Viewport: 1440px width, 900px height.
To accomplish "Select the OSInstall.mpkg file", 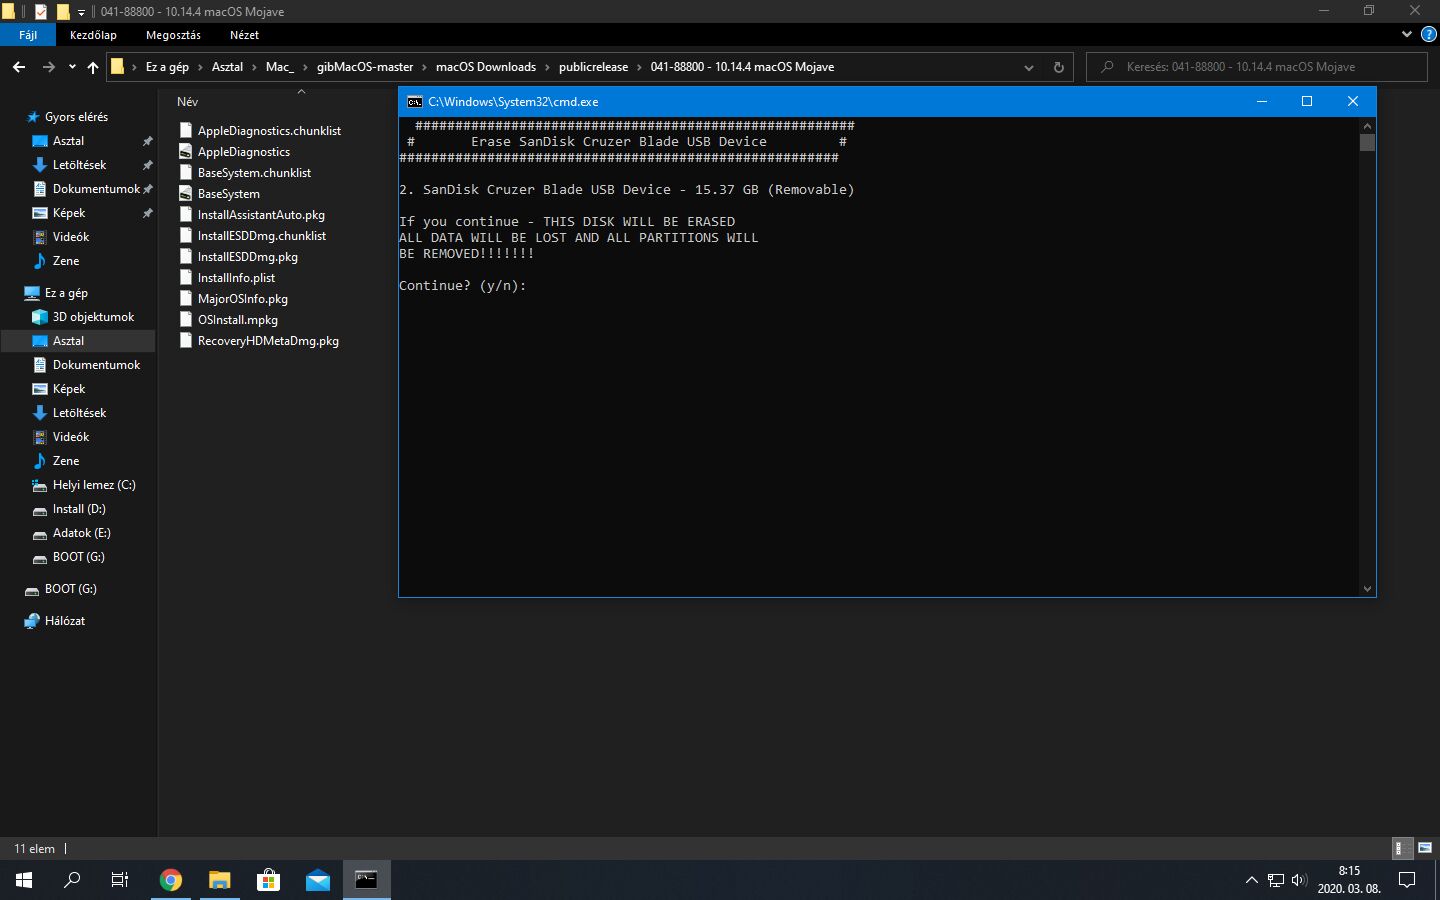I will (x=229, y=320).
